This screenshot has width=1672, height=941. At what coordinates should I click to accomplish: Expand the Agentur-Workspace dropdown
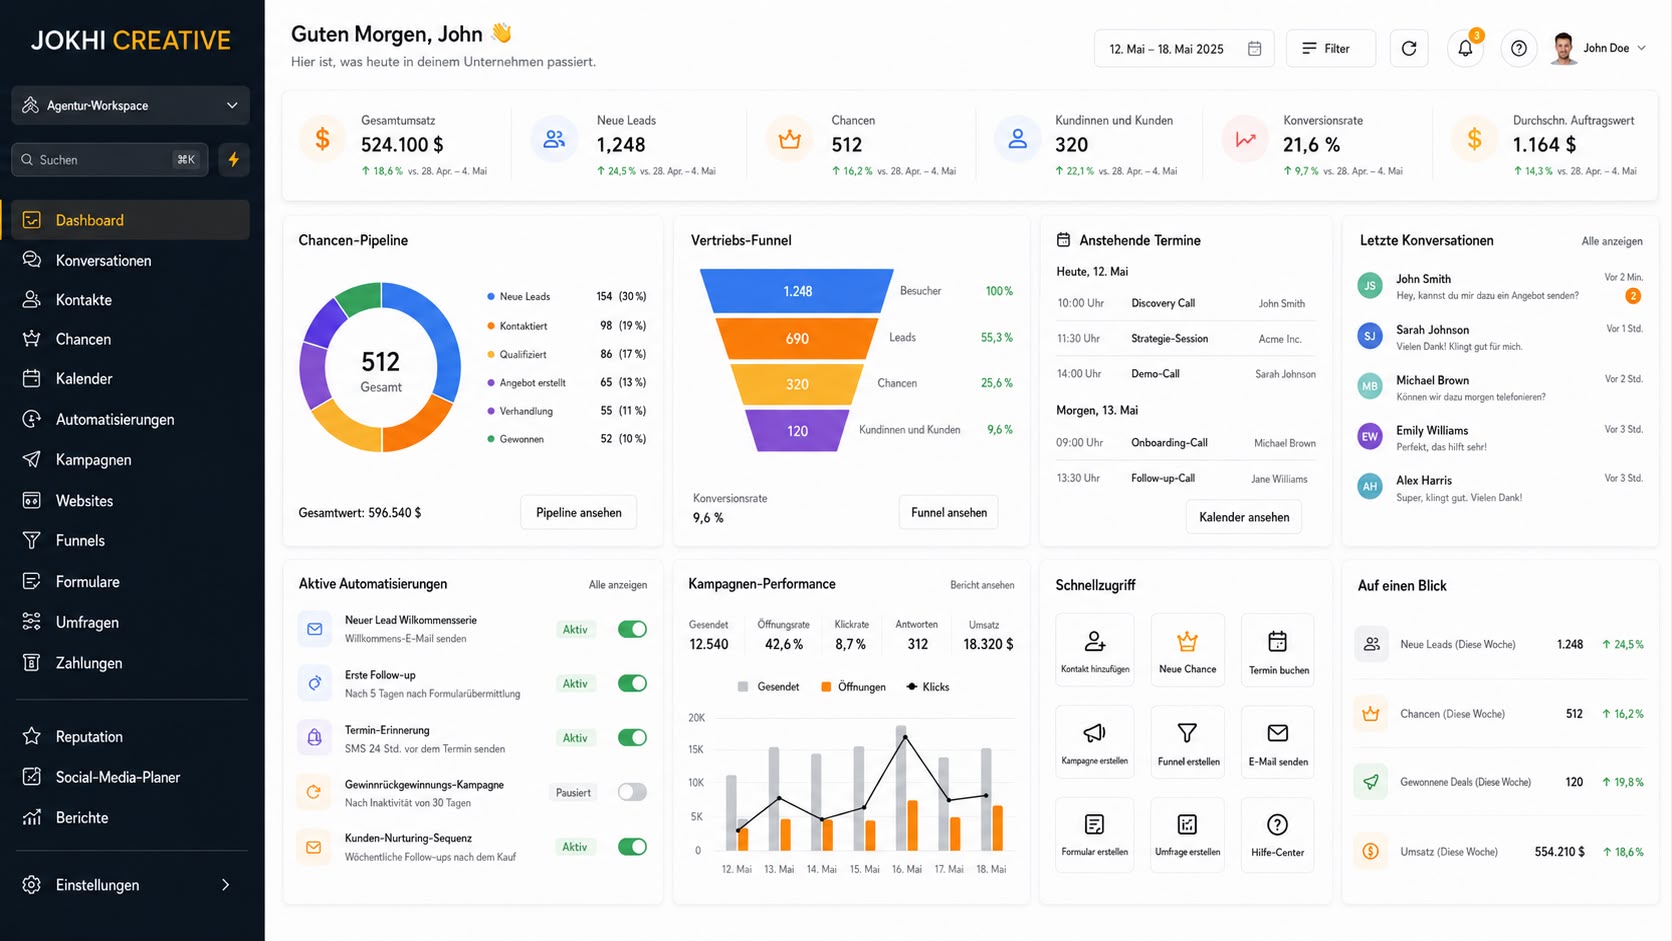click(x=130, y=105)
